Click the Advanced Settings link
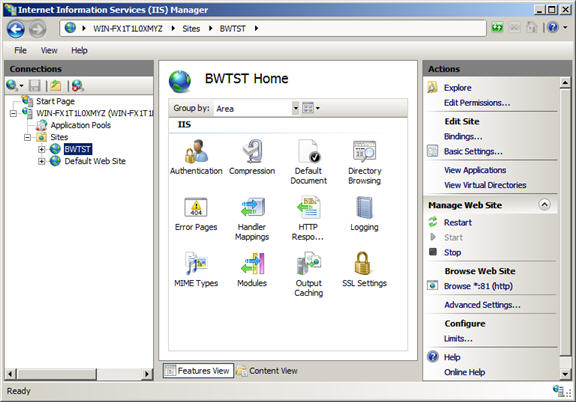 pos(482,305)
